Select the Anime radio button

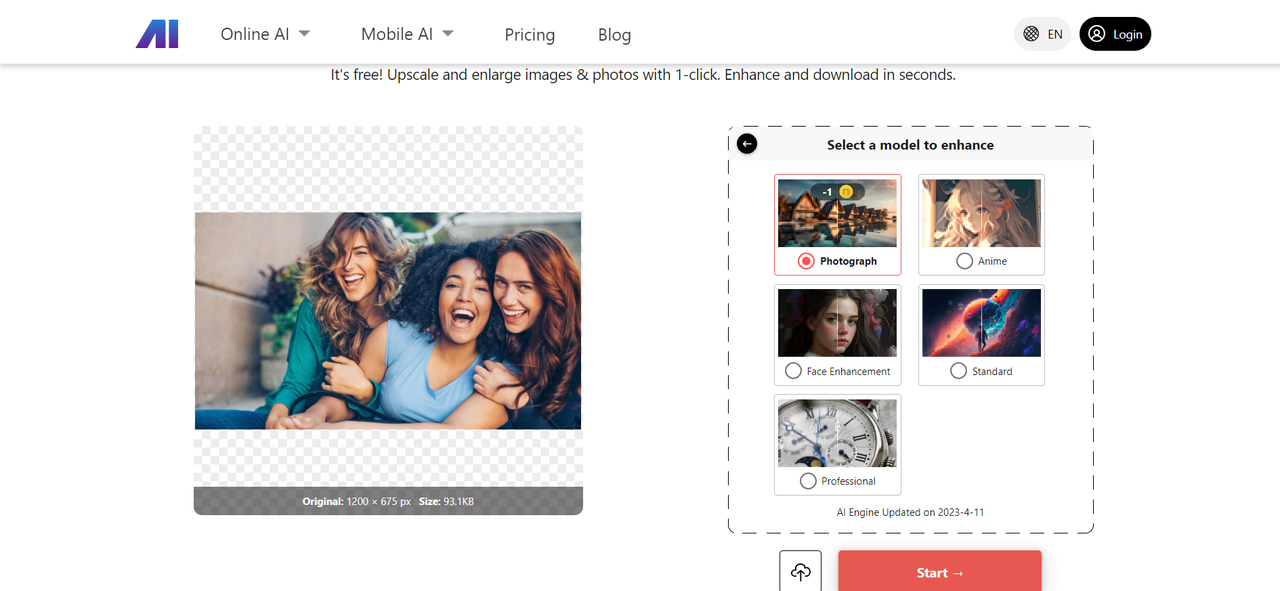(964, 261)
